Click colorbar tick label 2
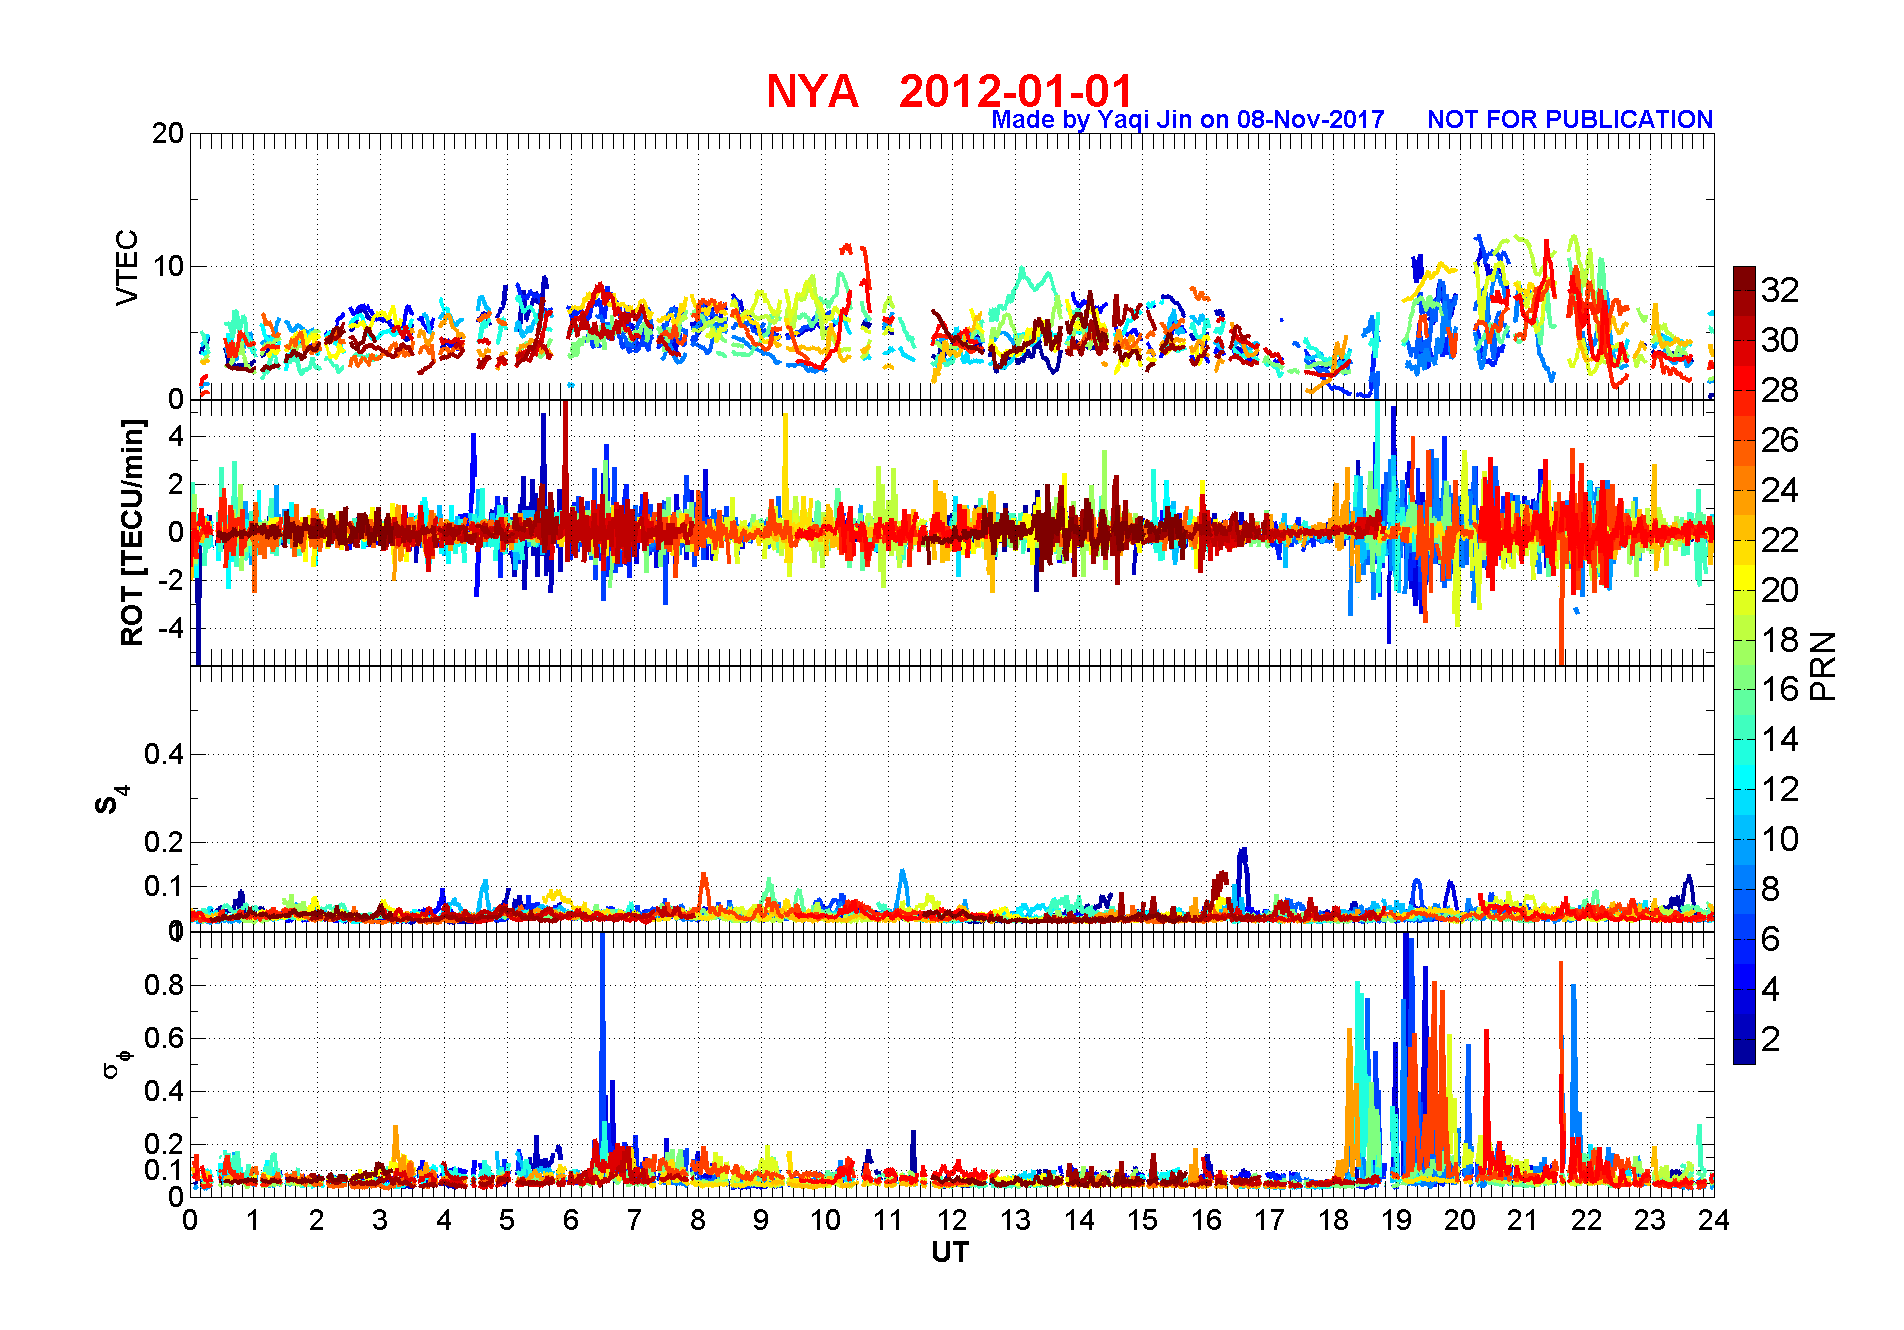This screenshot has width=1904, height=1330. (x=1770, y=1039)
